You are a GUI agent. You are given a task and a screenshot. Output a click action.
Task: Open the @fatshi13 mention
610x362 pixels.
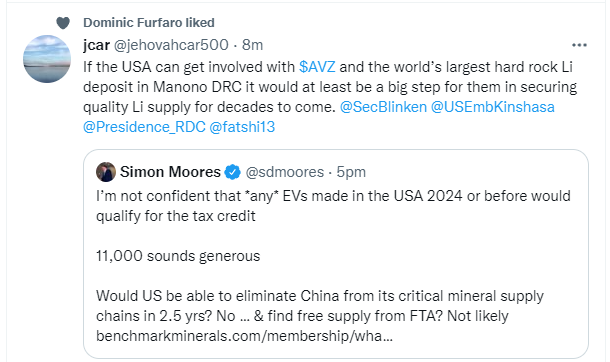pos(242,127)
